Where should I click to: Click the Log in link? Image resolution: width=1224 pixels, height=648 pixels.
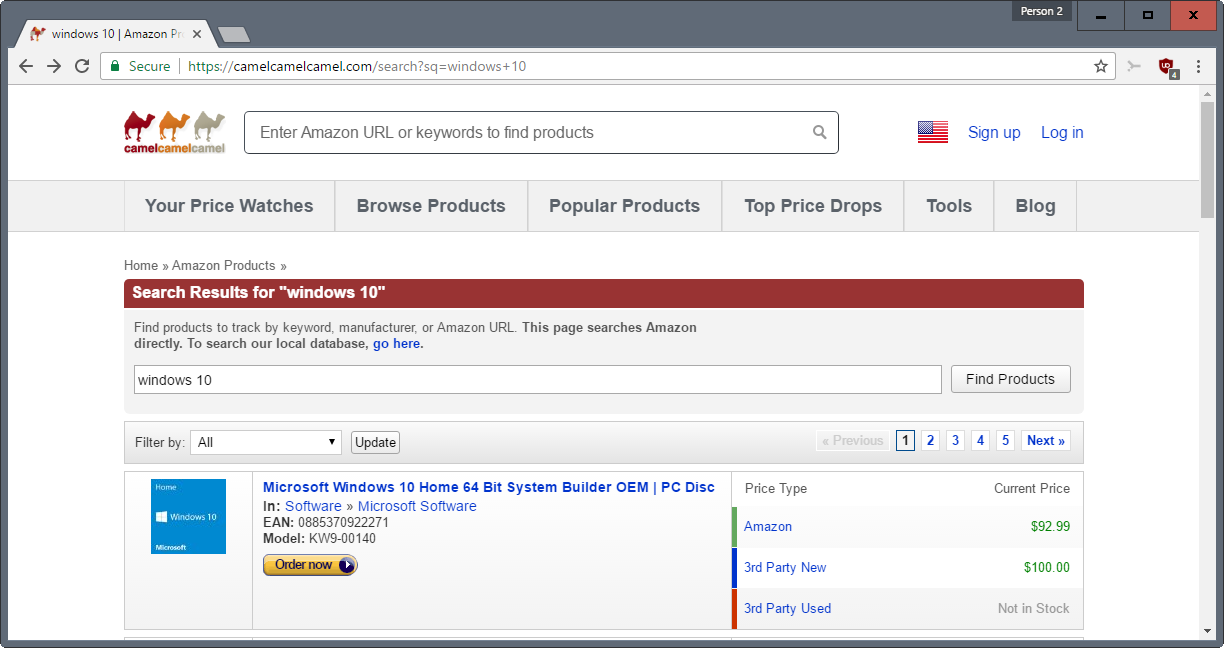pyautogui.click(x=1062, y=132)
